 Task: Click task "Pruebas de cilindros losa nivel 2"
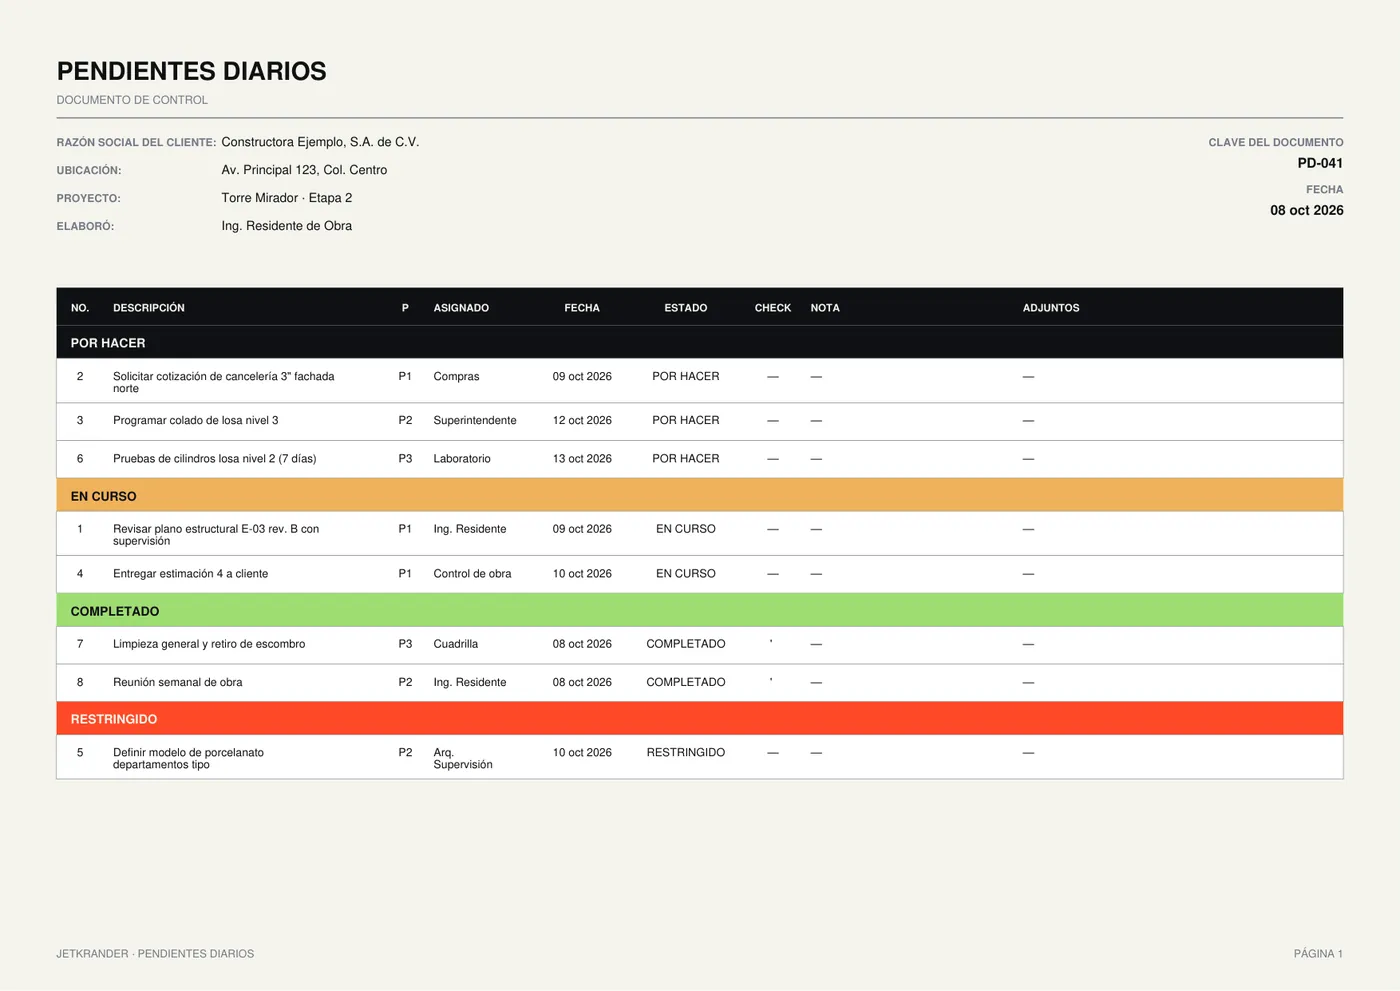[x=215, y=459]
